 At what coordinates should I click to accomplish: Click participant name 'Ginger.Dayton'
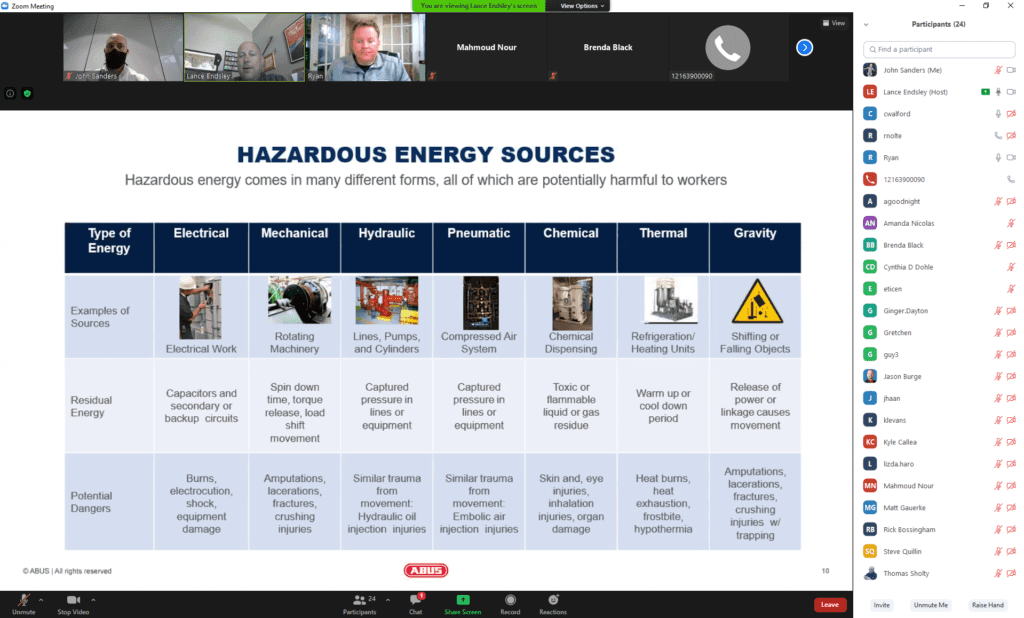pyautogui.click(x=905, y=311)
